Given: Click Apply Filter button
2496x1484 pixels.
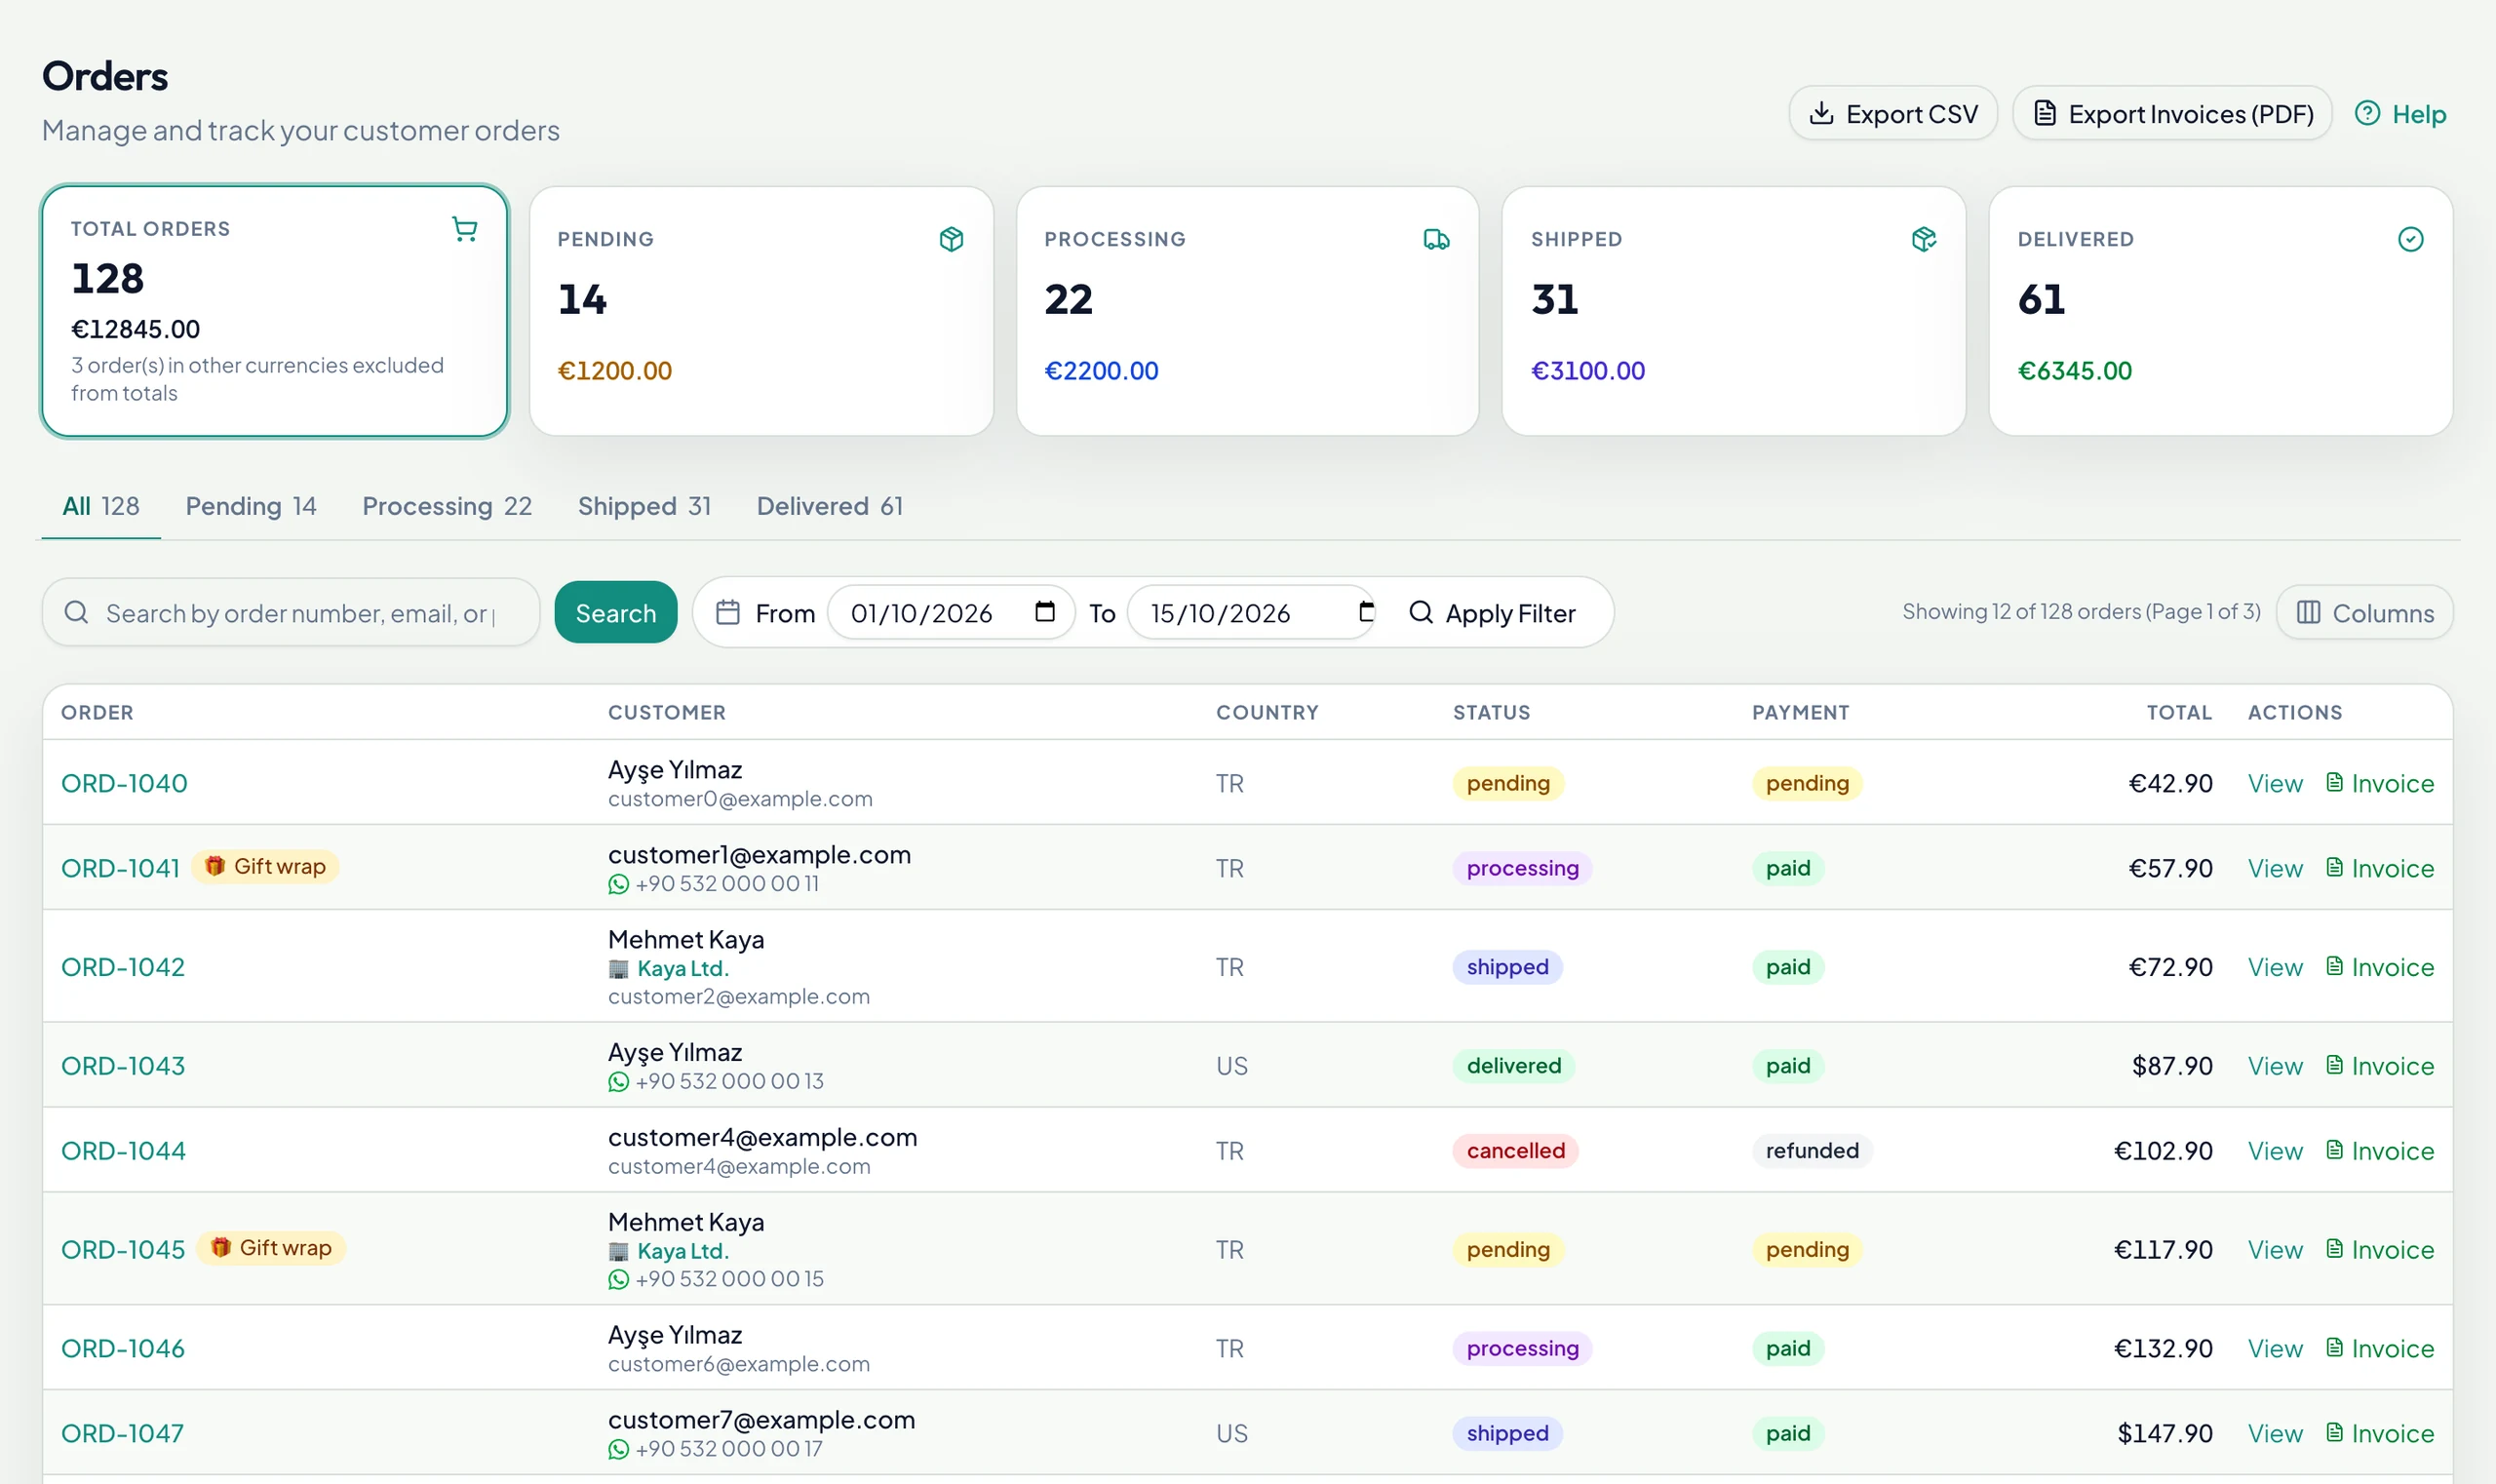Looking at the screenshot, I should 1492,612.
